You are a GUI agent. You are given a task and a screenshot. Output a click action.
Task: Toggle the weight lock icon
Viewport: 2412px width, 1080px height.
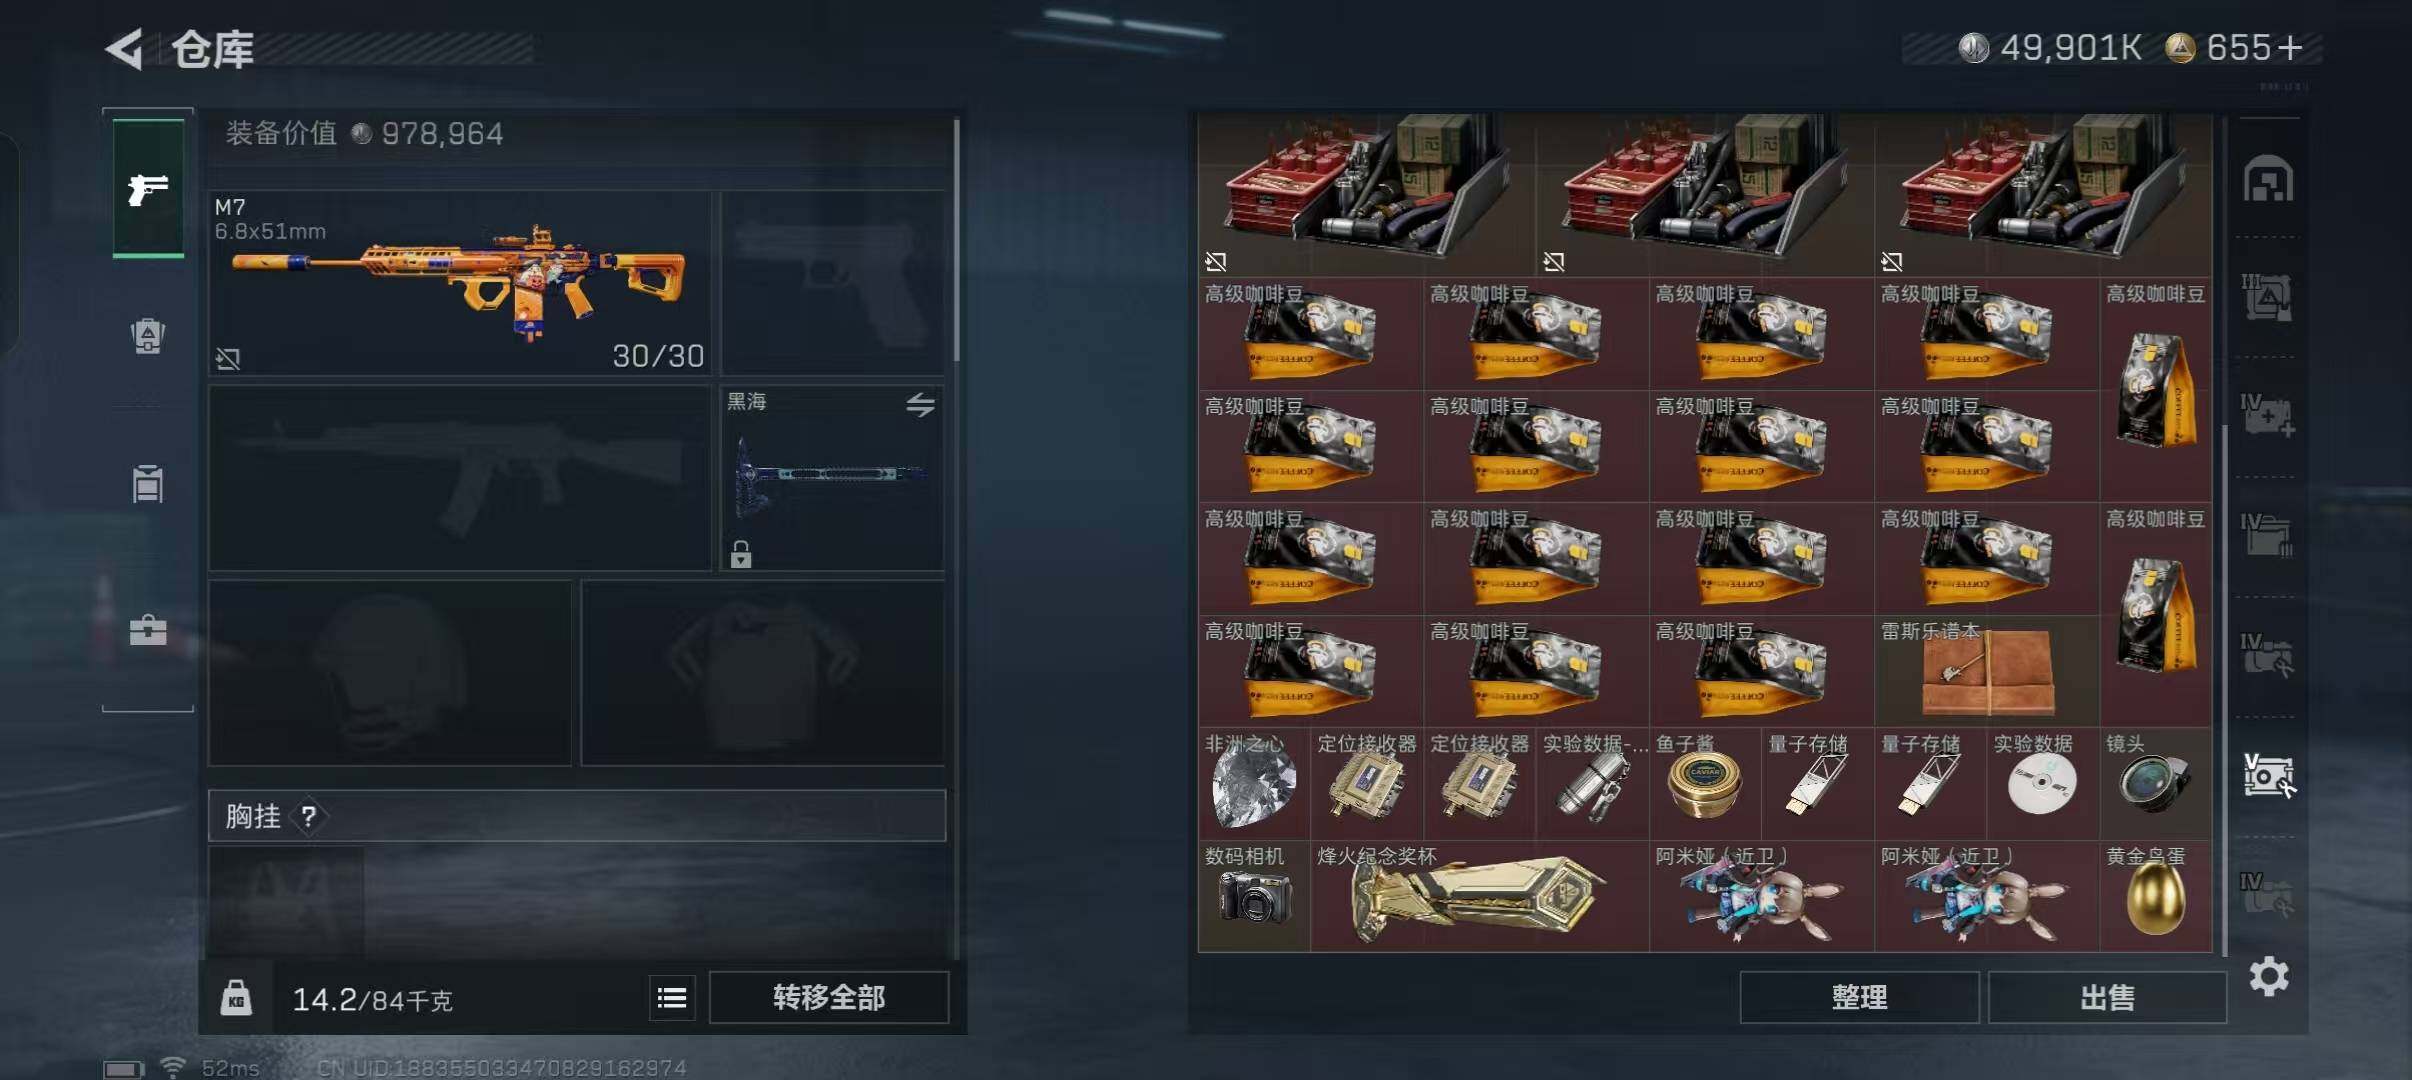pyautogui.click(x=236, y=998)
